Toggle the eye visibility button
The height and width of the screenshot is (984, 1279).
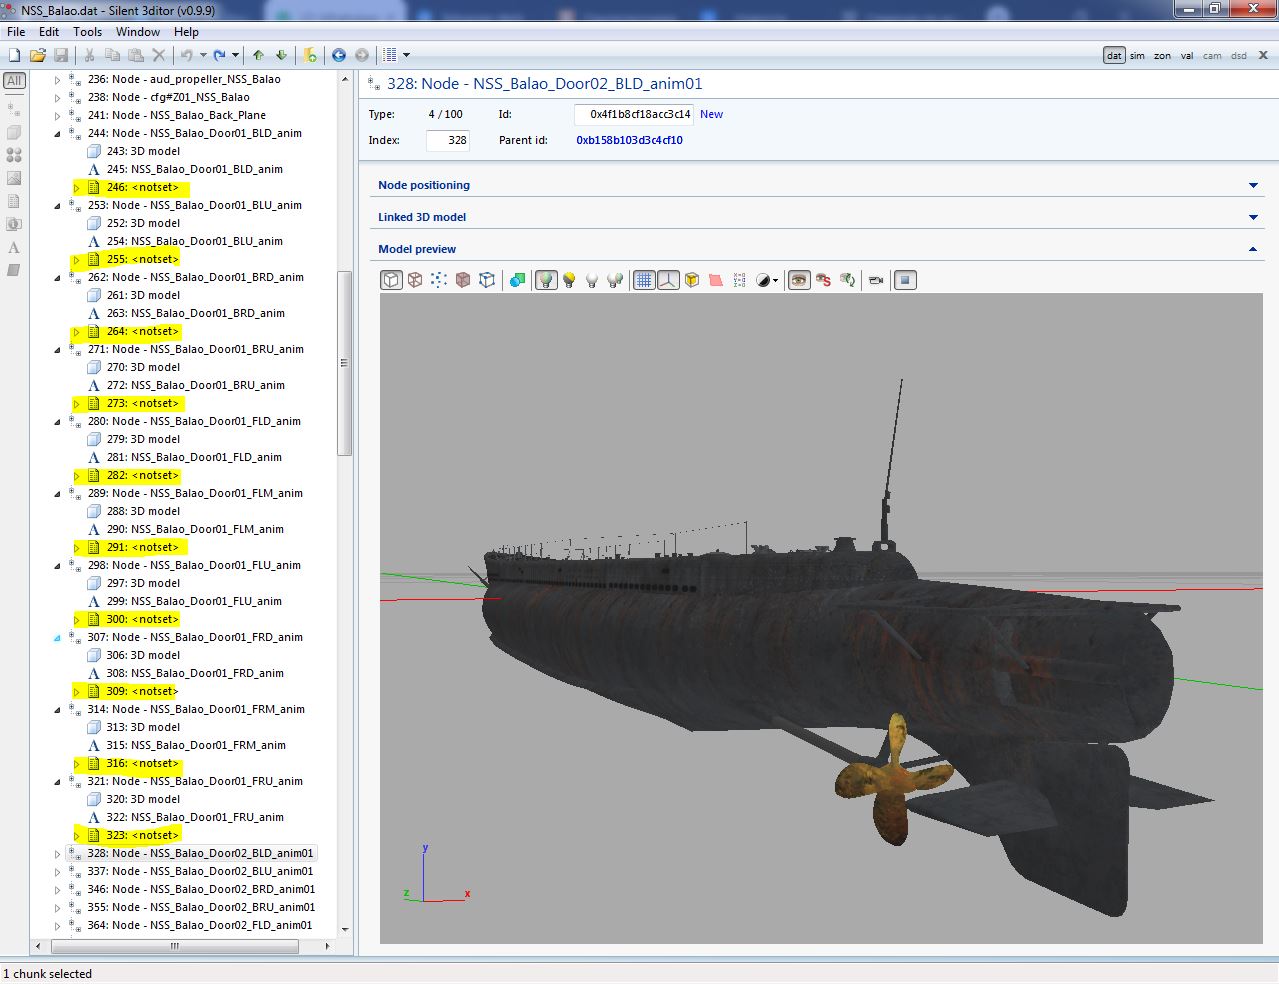coord(799,280)
